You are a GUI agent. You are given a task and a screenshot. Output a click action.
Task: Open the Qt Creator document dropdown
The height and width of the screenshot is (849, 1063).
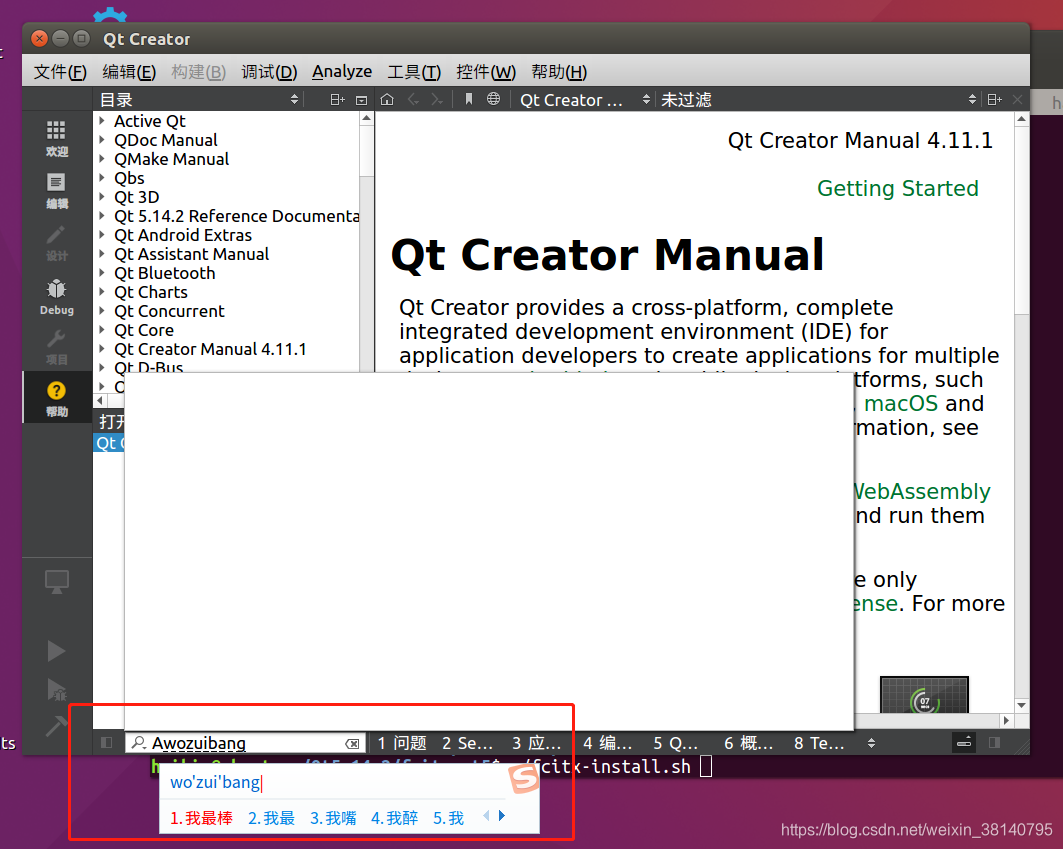click(584, 100)
